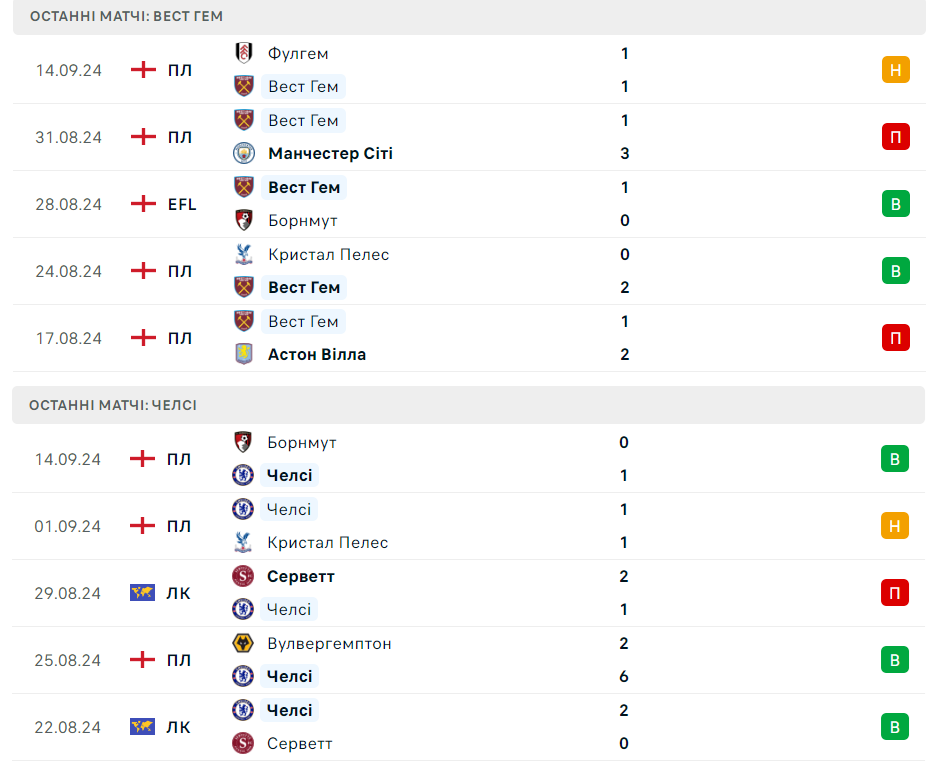Click the highlighted Вест Гем name in 24.08.24 match
This screenshot has height=773, width=942.
click(x=304, y=288)
